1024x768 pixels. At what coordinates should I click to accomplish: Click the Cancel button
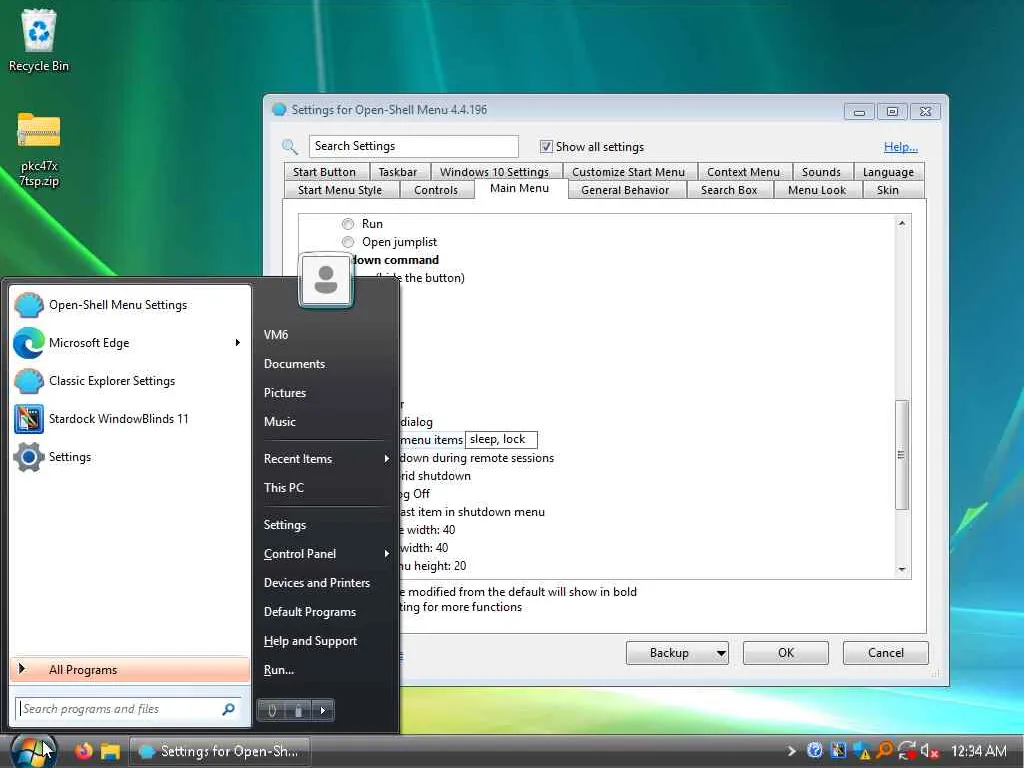coord(886,652)
